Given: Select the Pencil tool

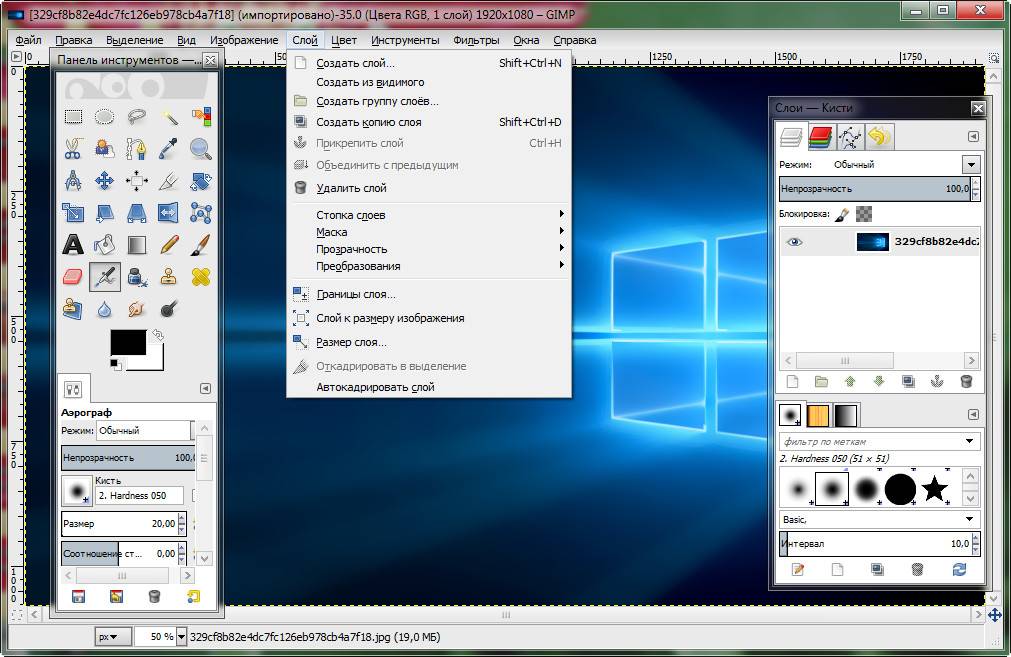Looking at the screenshot, I should pos(169,245).
